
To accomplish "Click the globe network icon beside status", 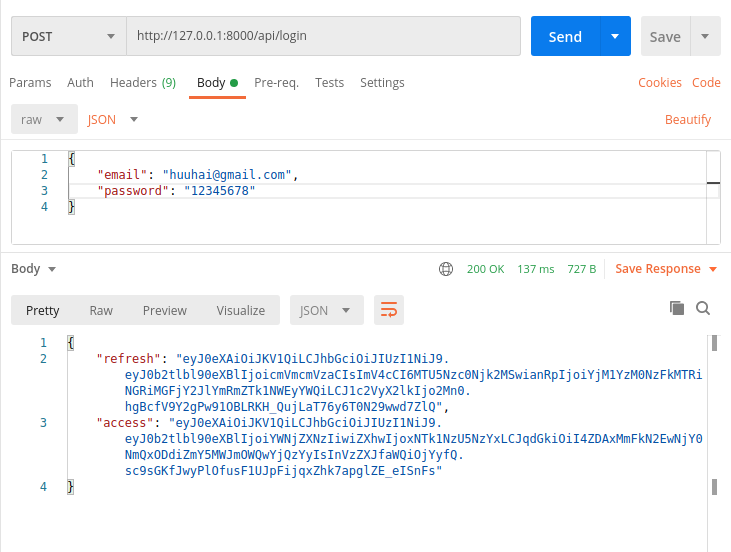I will tap(446, 269).
